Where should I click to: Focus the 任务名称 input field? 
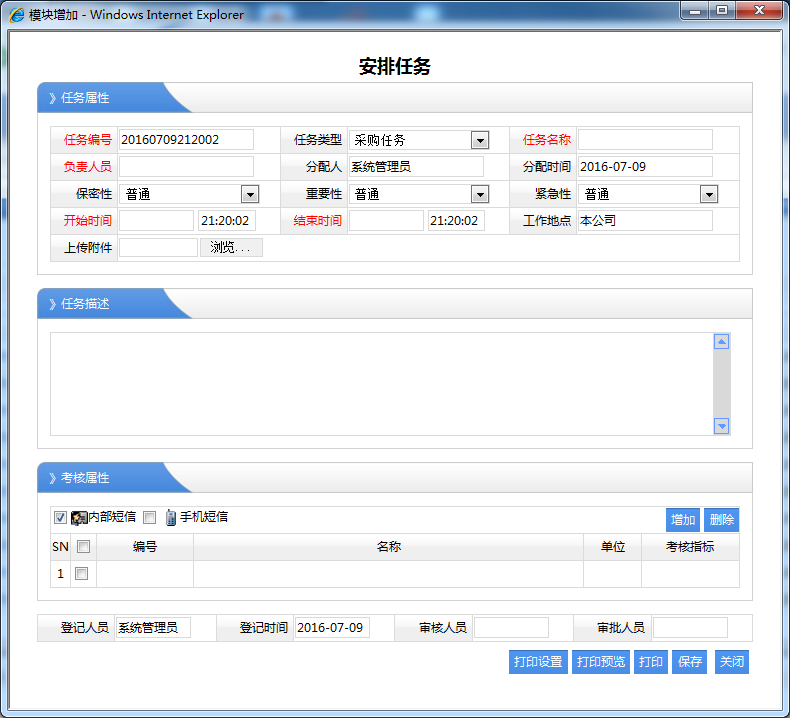pyautogui.click(x=645, y=140)
